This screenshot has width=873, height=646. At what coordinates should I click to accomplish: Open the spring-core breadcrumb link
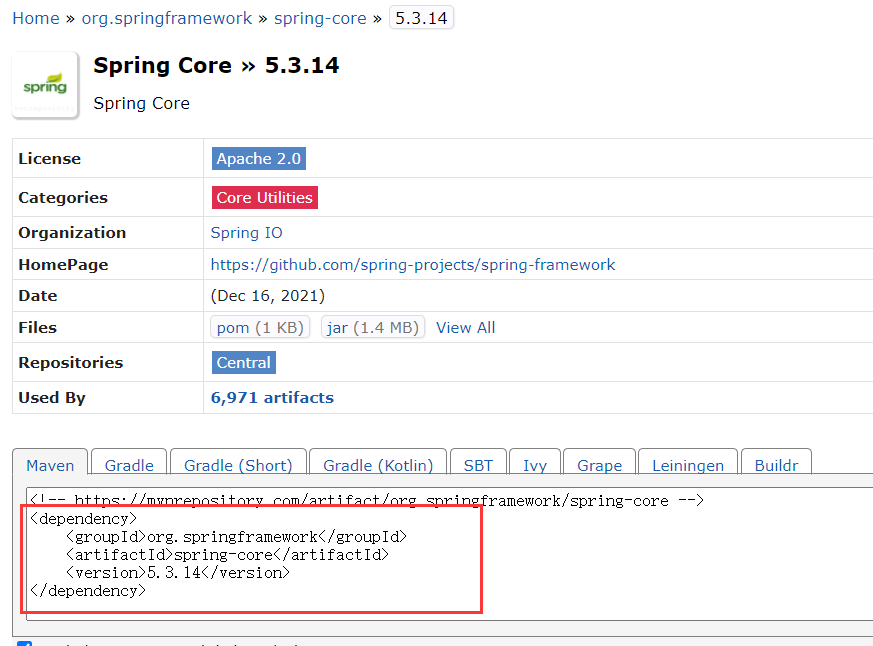(x=320, y=18)
